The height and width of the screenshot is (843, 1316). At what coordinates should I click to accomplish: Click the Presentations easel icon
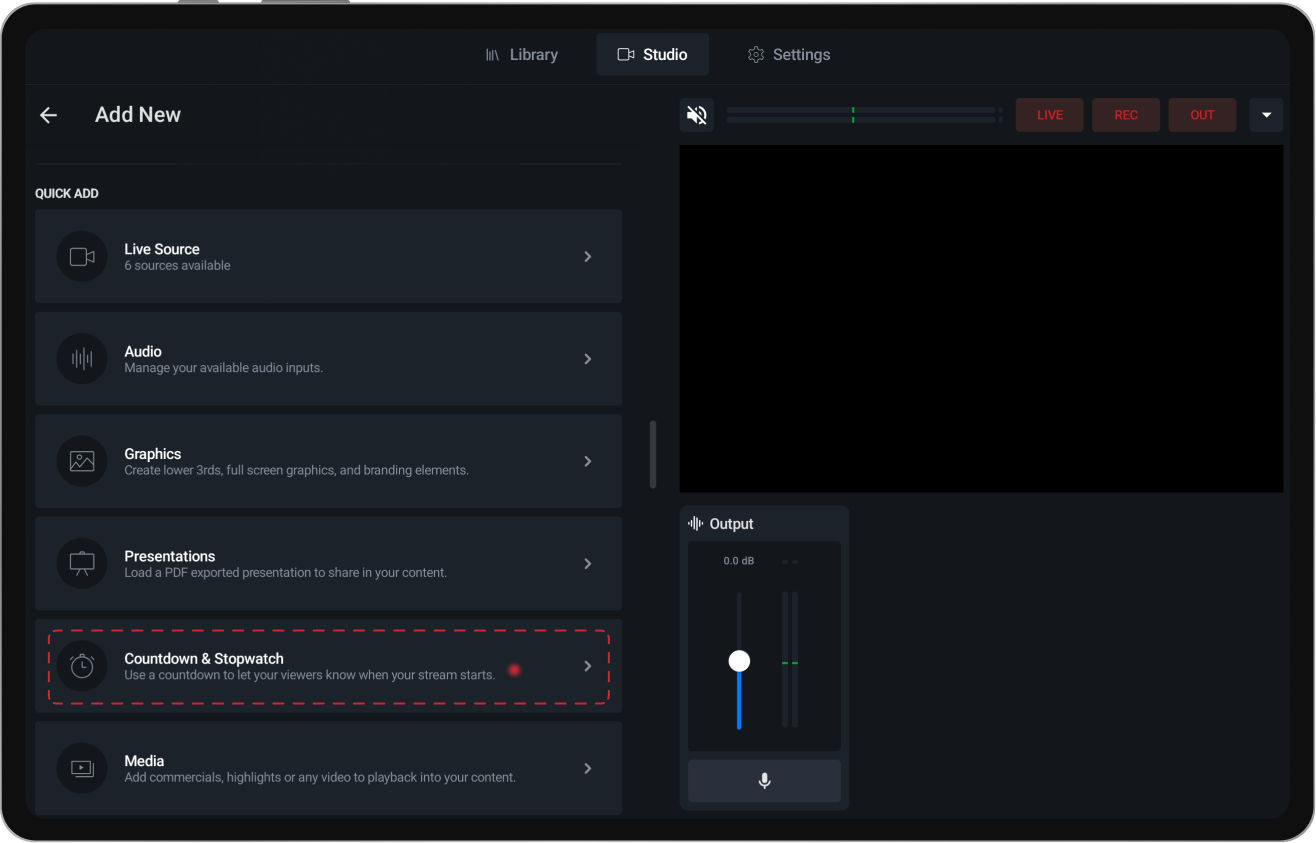tap(81, 563)
